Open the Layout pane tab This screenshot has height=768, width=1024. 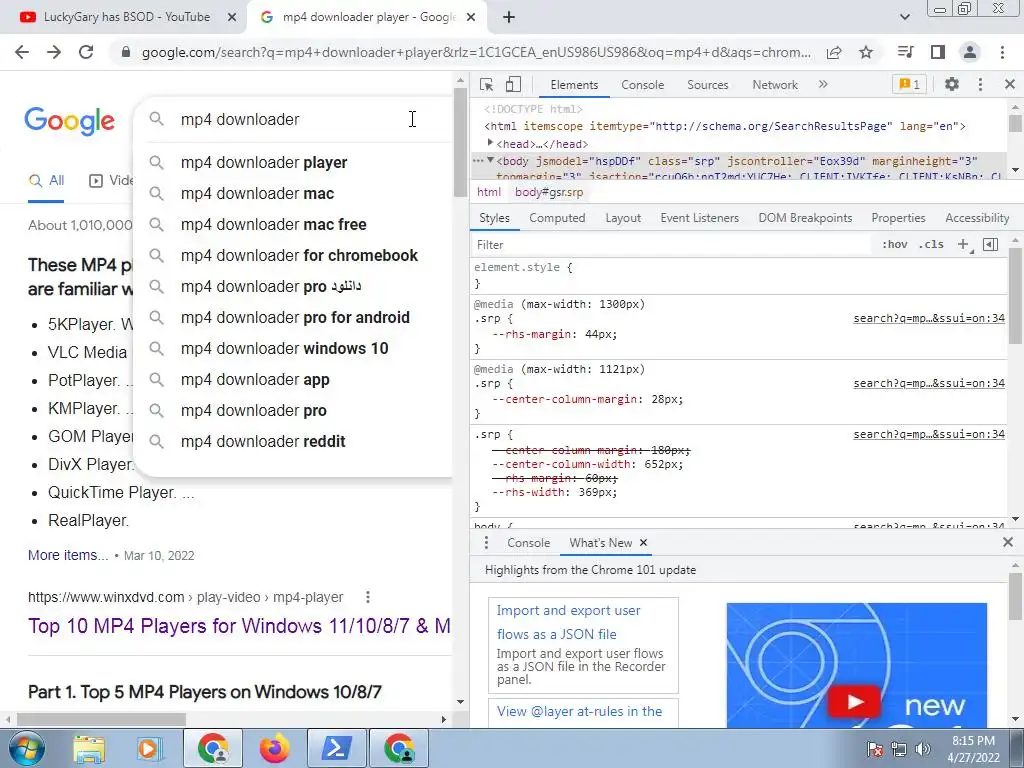[x=623, y=218]
